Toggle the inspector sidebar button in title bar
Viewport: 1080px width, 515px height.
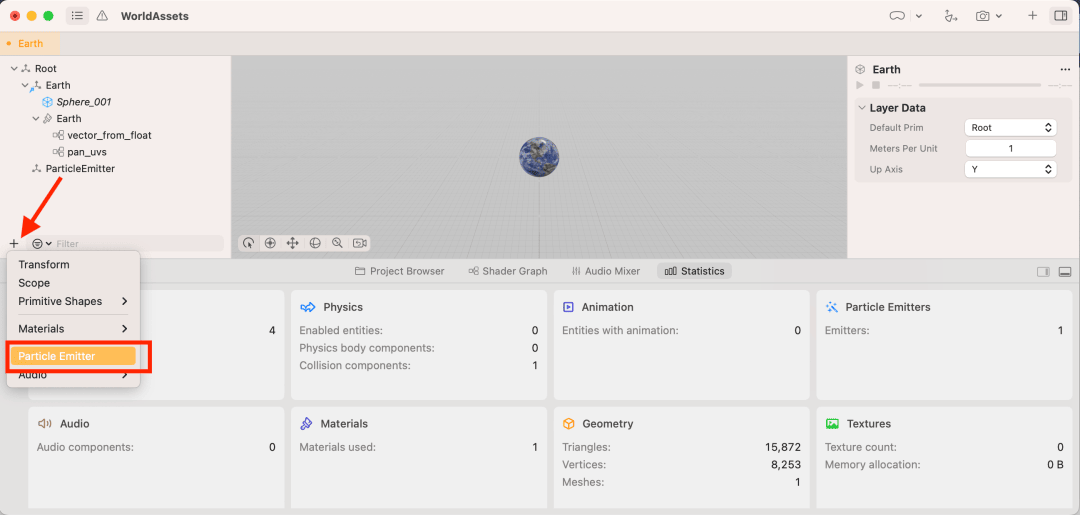click(x=1060, y=16)
